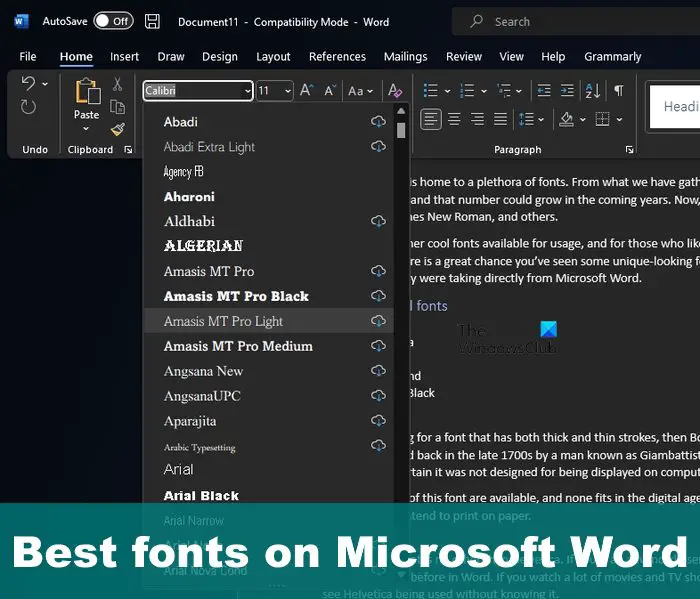Open the Shading color picker
The height and width of the screenshot is (599, 700).
pyautogui.click(x=582, y=120)
